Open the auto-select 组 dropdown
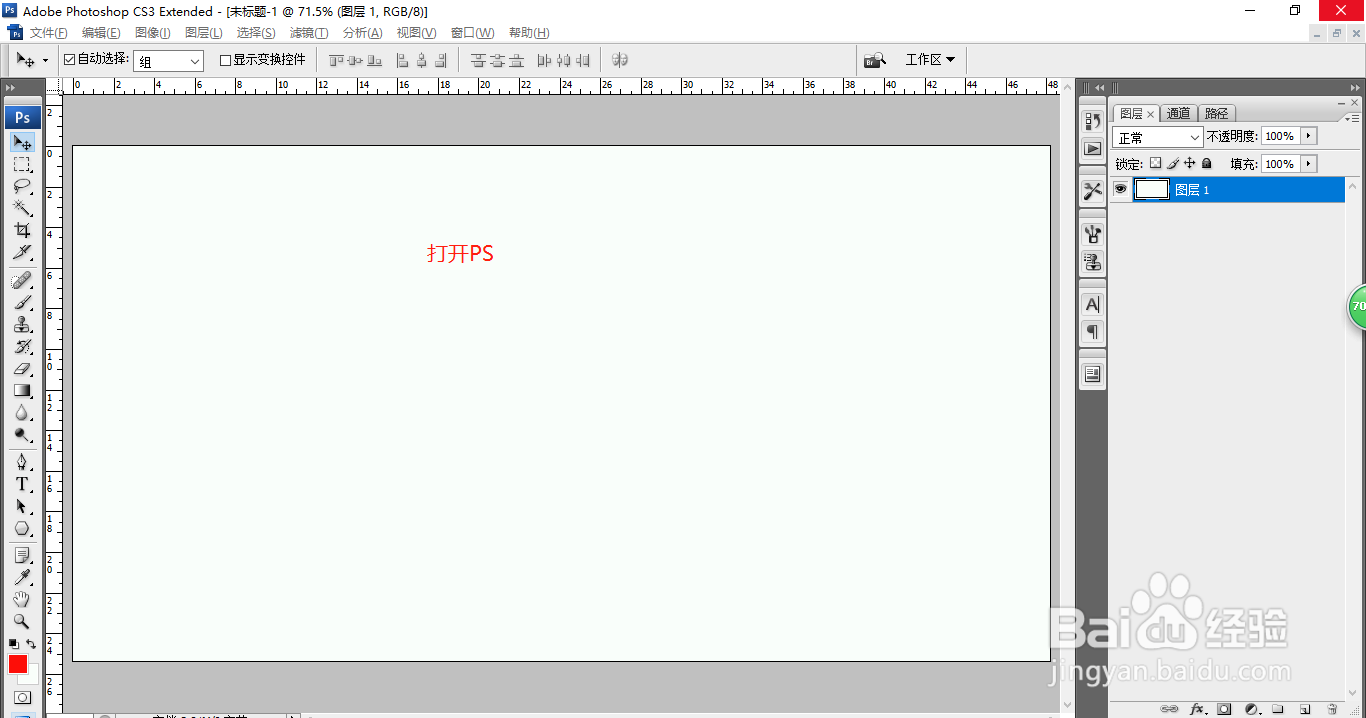 click(x=169, y=61)
